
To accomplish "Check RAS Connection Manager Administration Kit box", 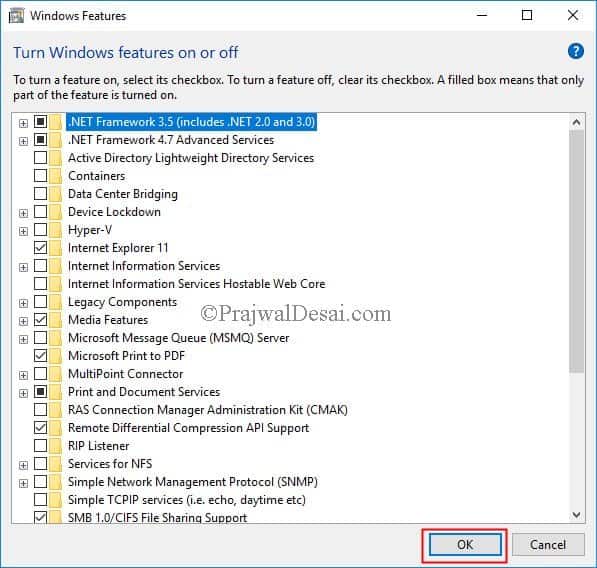I will pos(40,410).
